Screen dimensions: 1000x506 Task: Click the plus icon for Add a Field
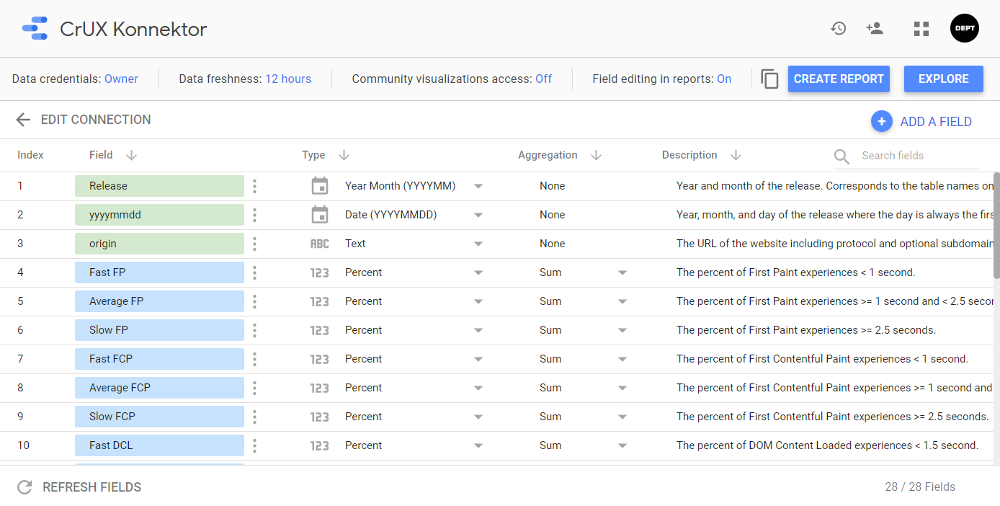click(881, 121)
